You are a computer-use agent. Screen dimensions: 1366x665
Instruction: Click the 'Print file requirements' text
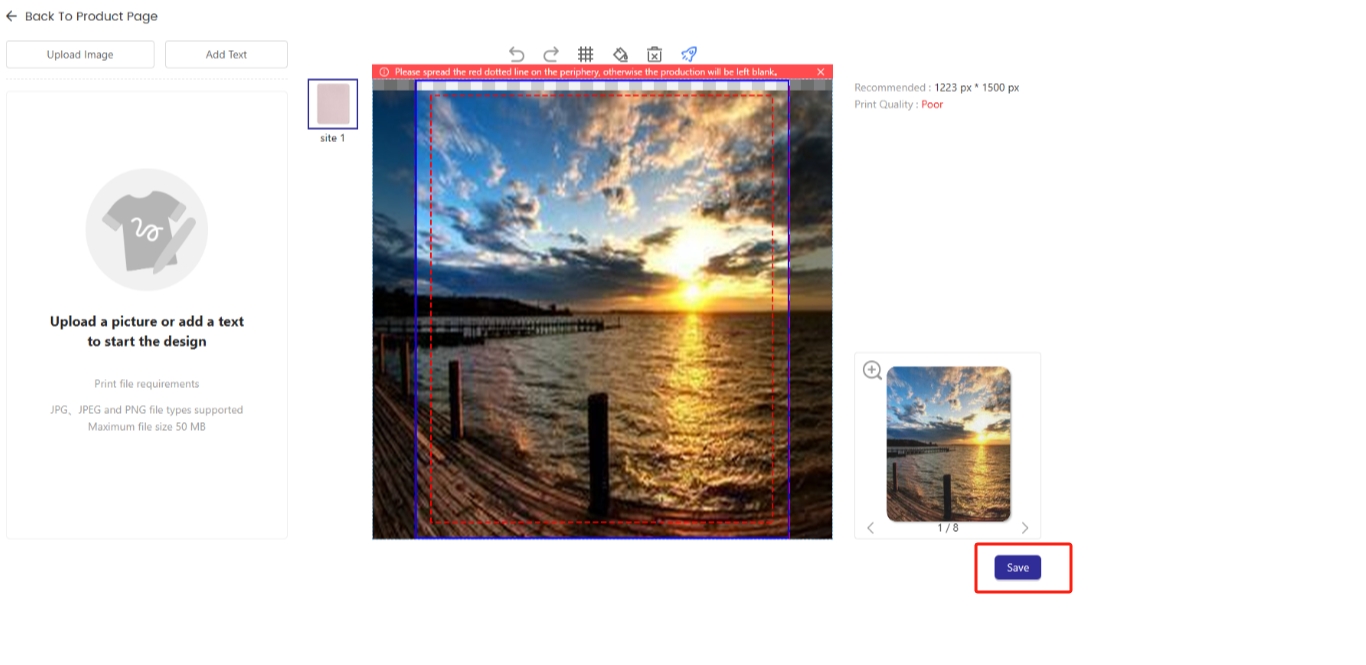coord(147,384)
